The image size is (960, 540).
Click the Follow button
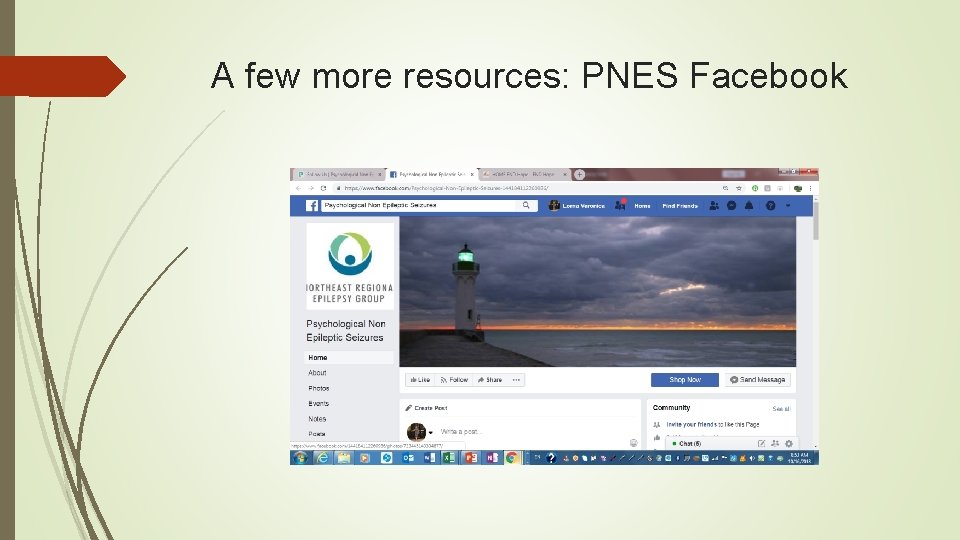coord(454,380)
